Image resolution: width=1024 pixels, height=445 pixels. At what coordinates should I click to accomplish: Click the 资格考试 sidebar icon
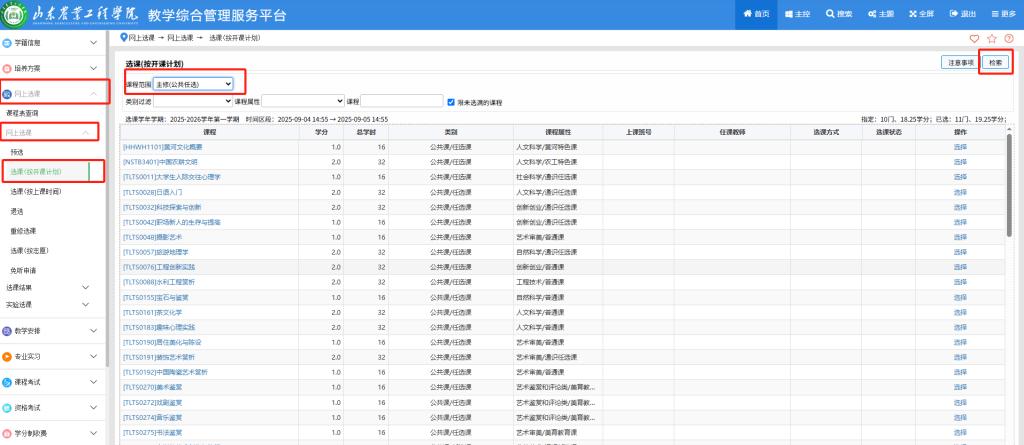(7, 408)
